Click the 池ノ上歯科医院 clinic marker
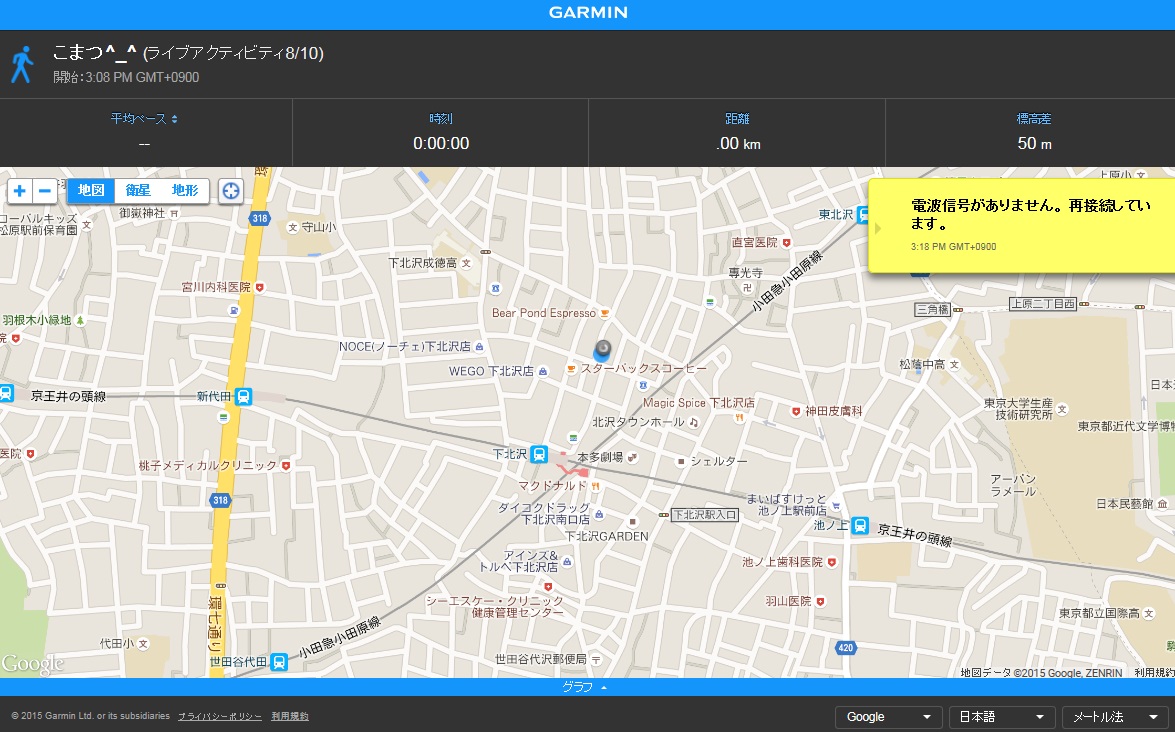This screenshot has height=732, width=1175. (832, 562)
